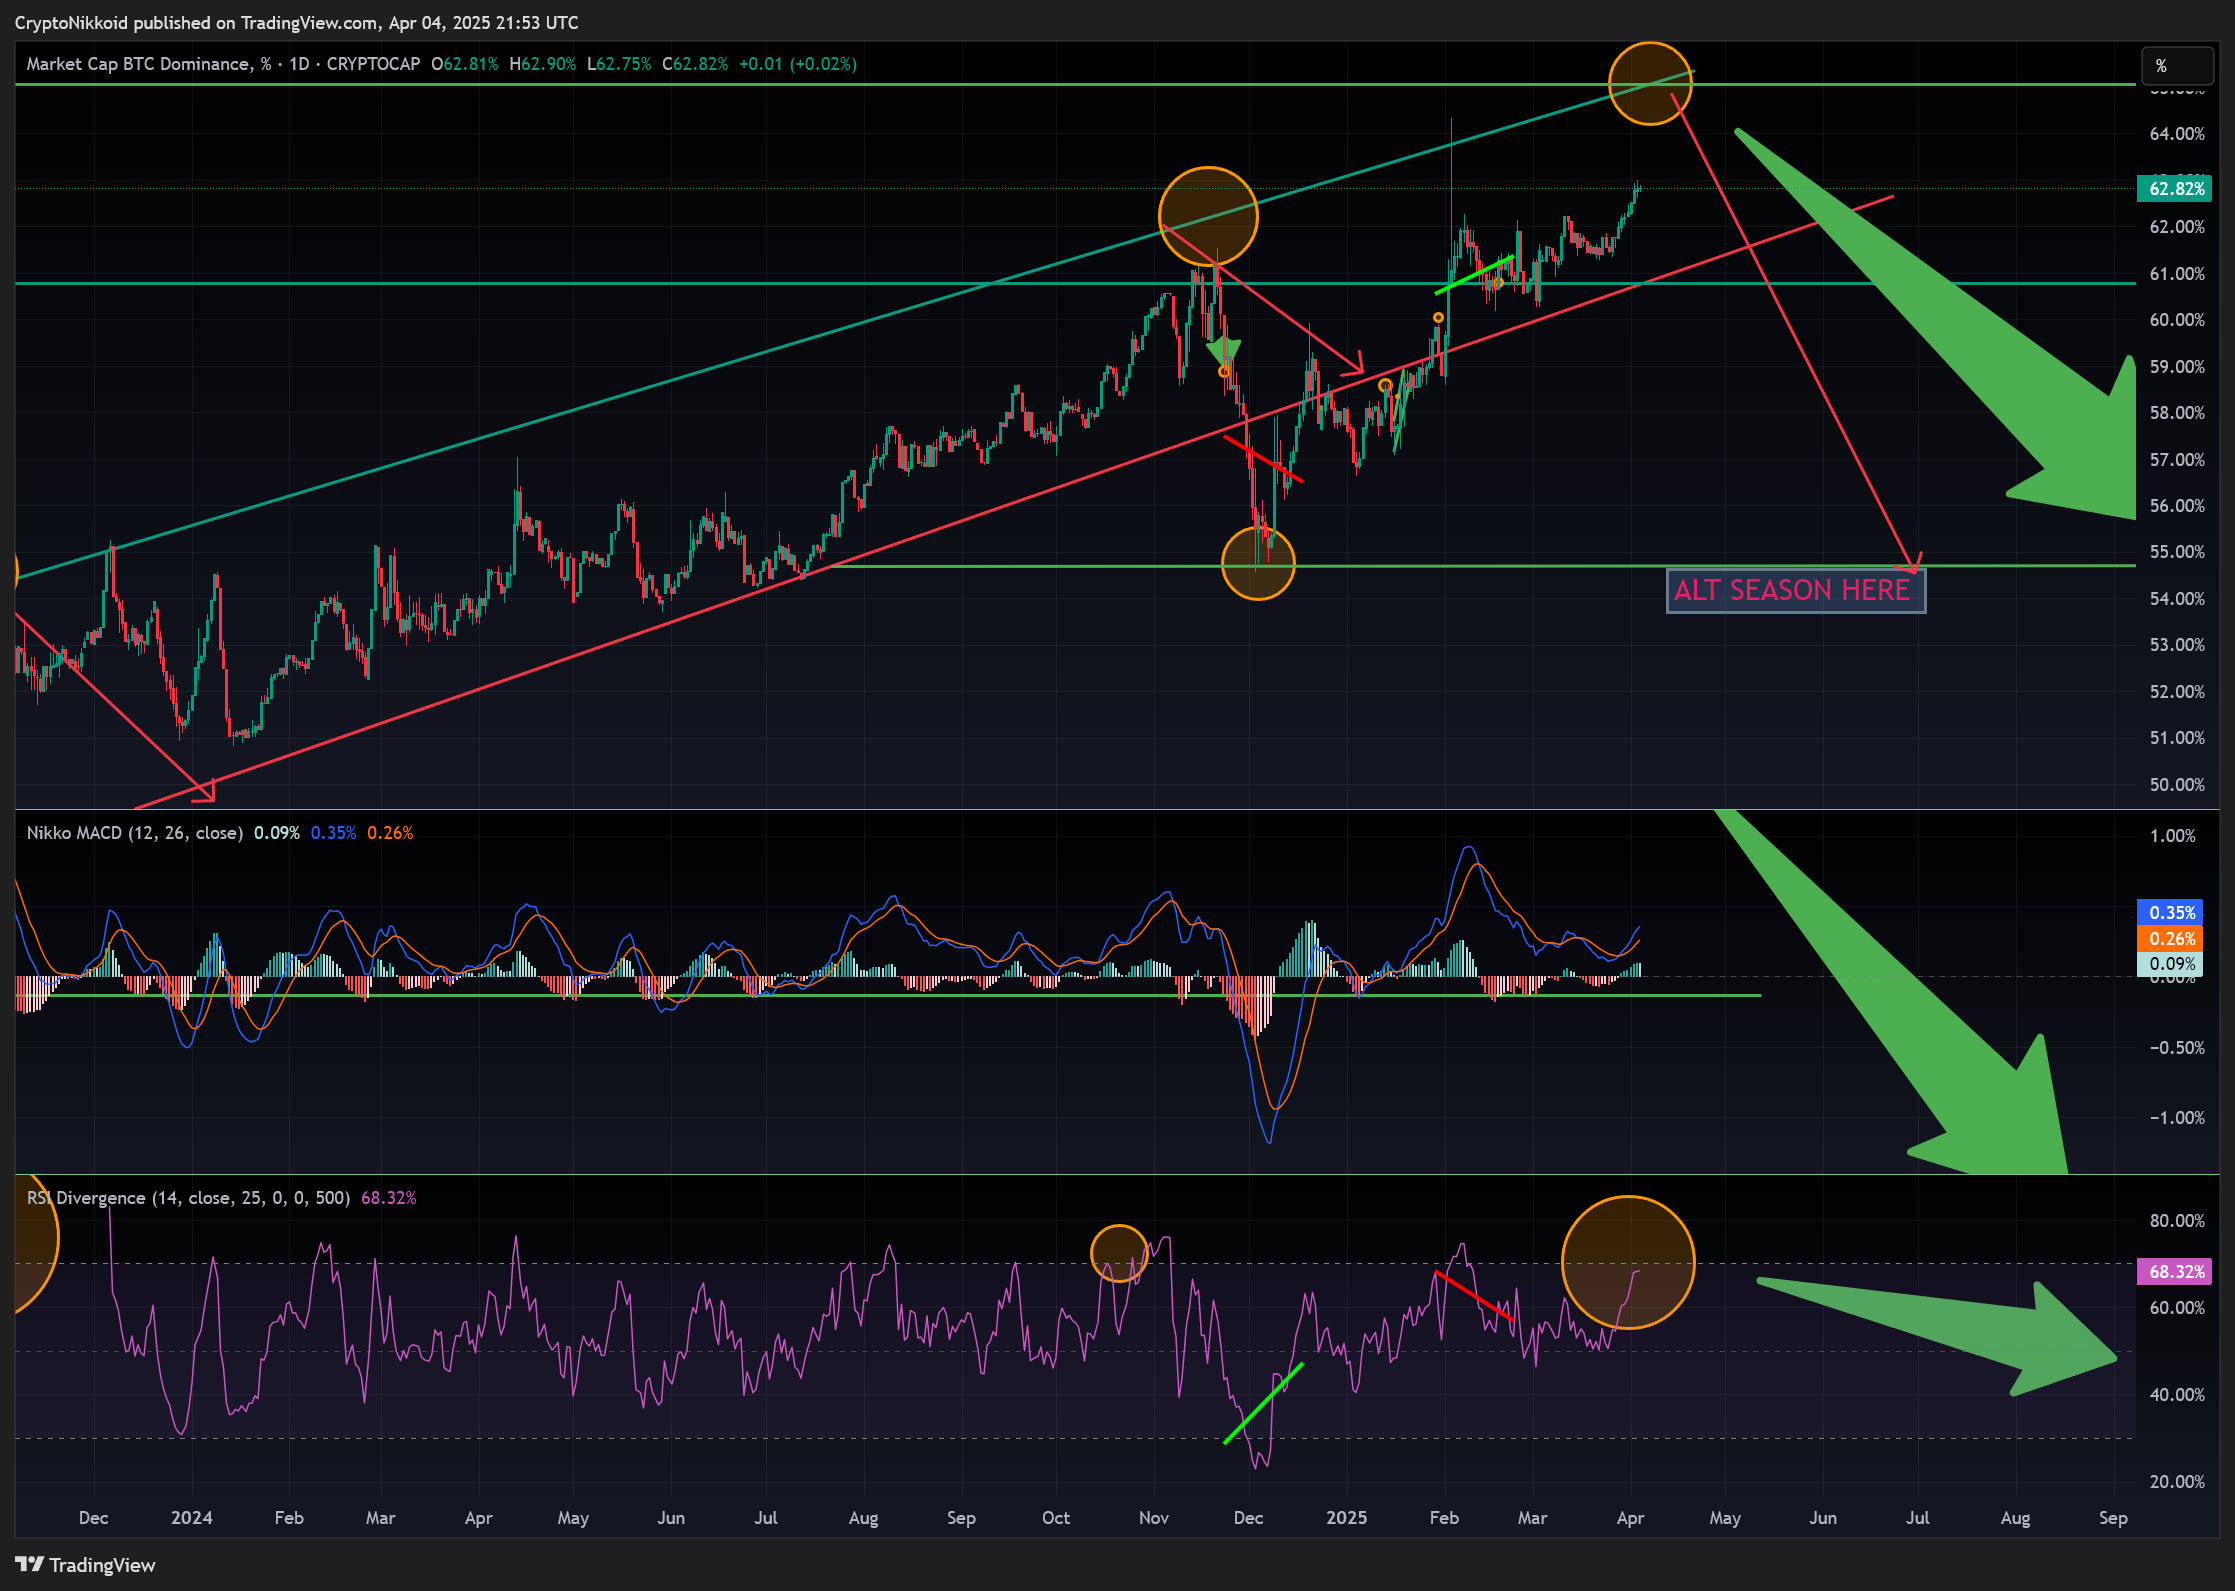This screenshot has height=1591, width=2235.
Task: Click the 58.00% price axis label
Action: pos(2177,413)
